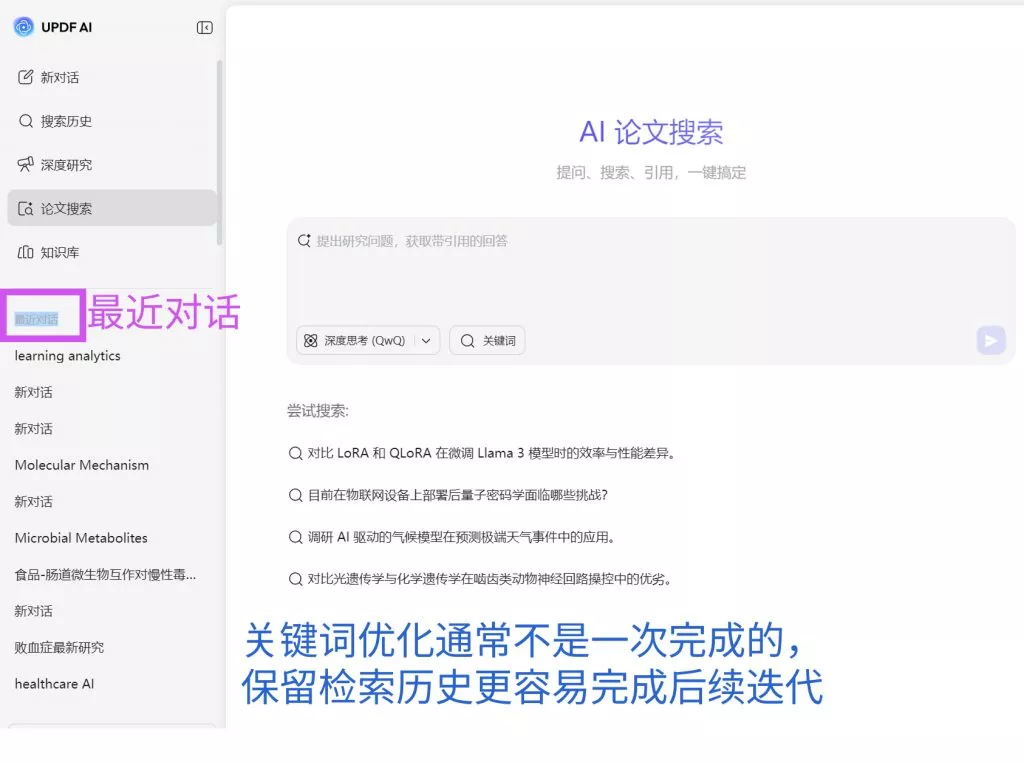Open the 深度思考 (QwQ) model dropdown

[x=428, y=340]
